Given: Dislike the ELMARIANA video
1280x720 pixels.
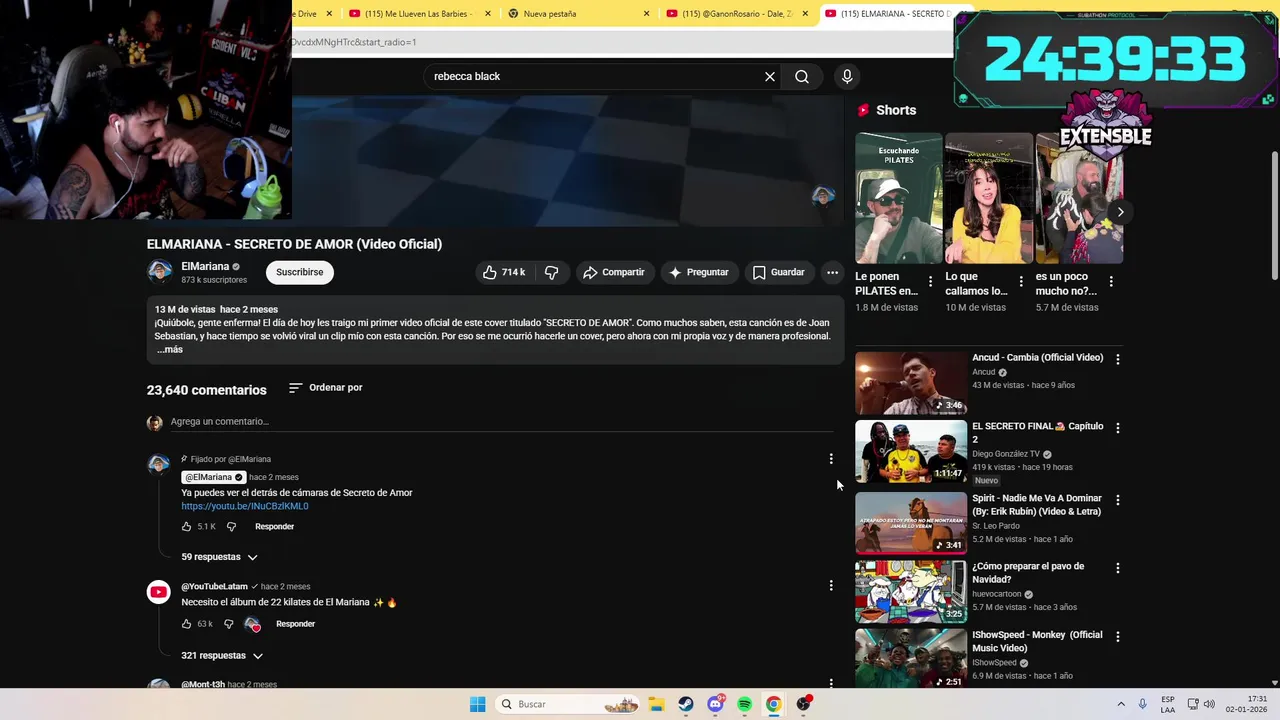Looking at the screenshot, I should pyautogui.click(x=551, y=272).
